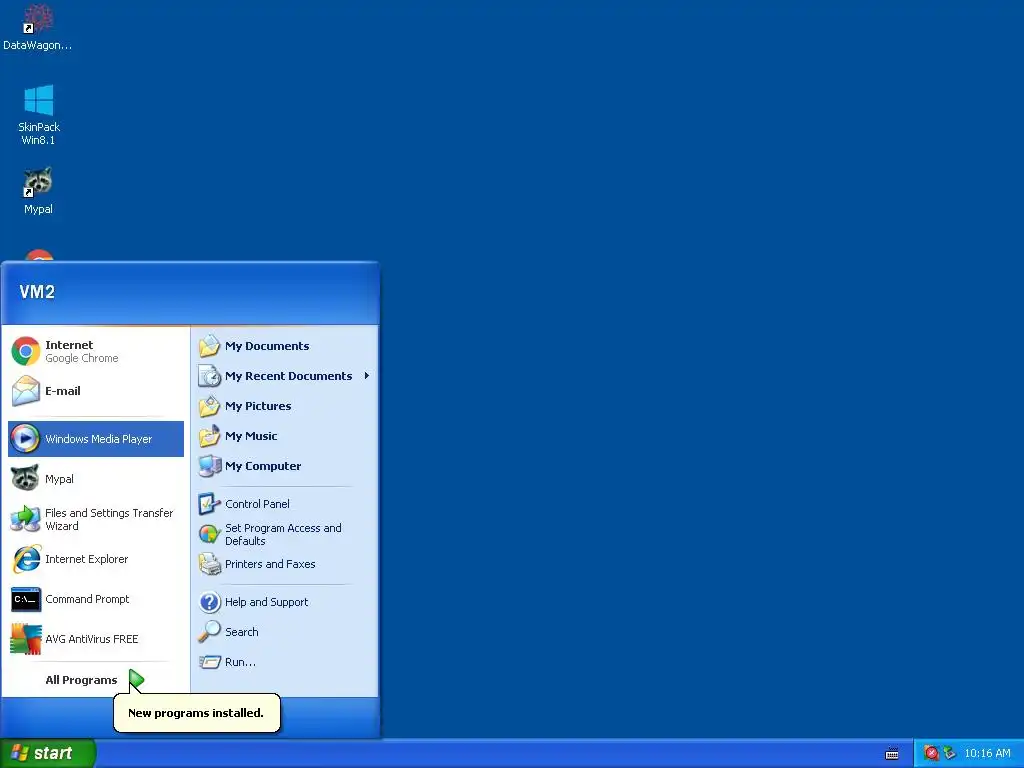This screenshot has width=1024, height=768.
Task: Open the SkinPack Win8.1 desktop icon
Action: tap(39, 114)
